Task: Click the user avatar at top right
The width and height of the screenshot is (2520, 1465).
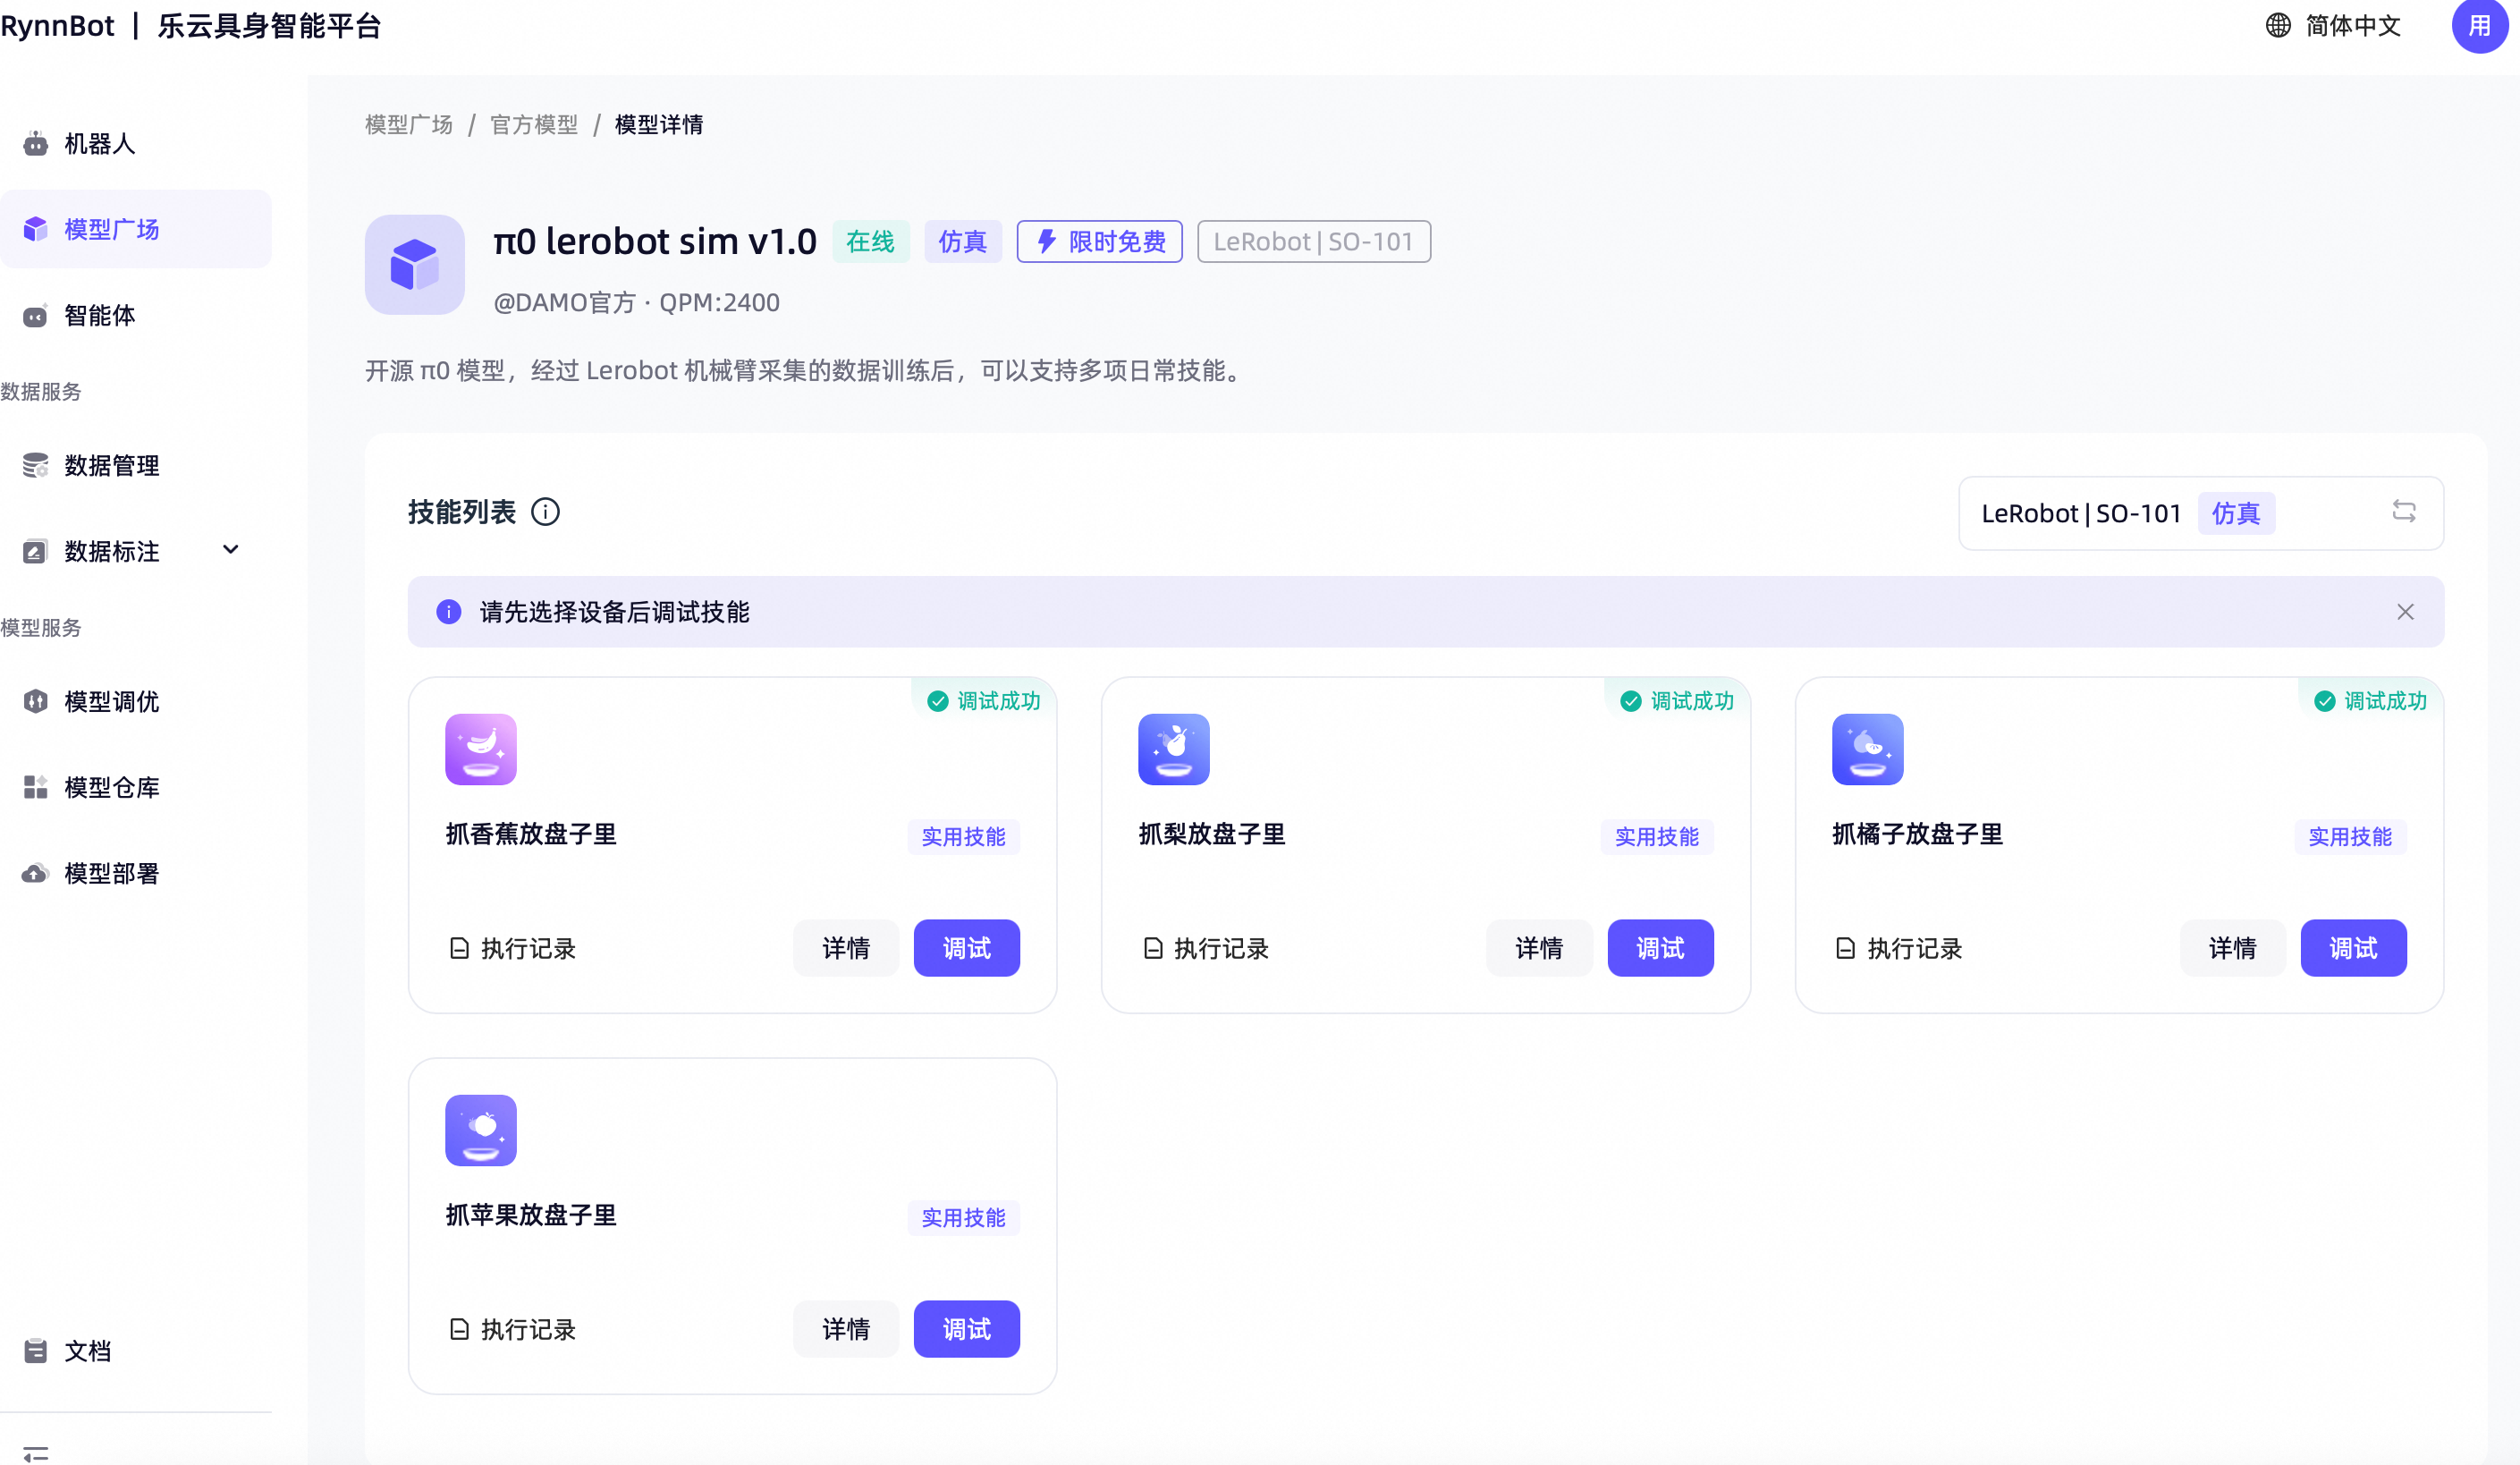Action: click(2479, 26)
